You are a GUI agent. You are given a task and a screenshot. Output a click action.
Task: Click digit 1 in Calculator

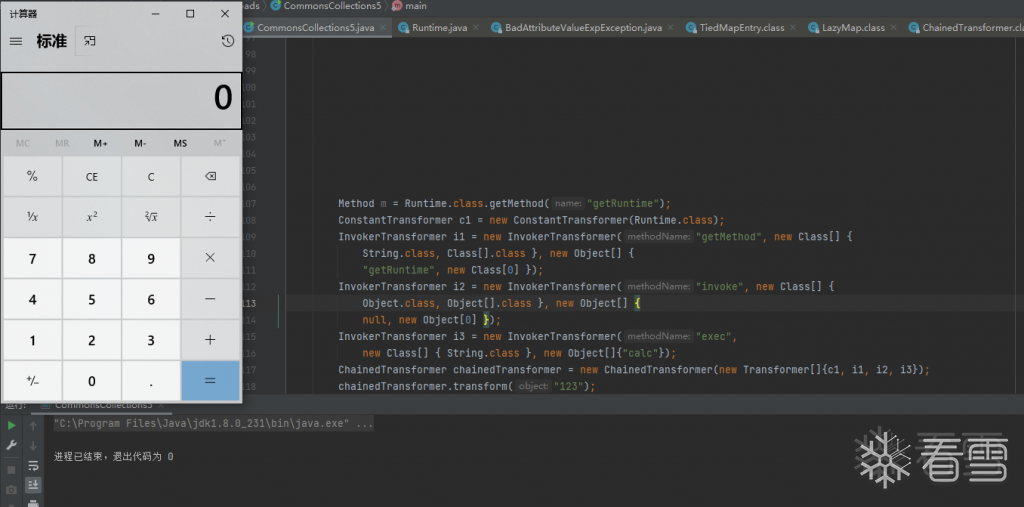coord(32,340)
